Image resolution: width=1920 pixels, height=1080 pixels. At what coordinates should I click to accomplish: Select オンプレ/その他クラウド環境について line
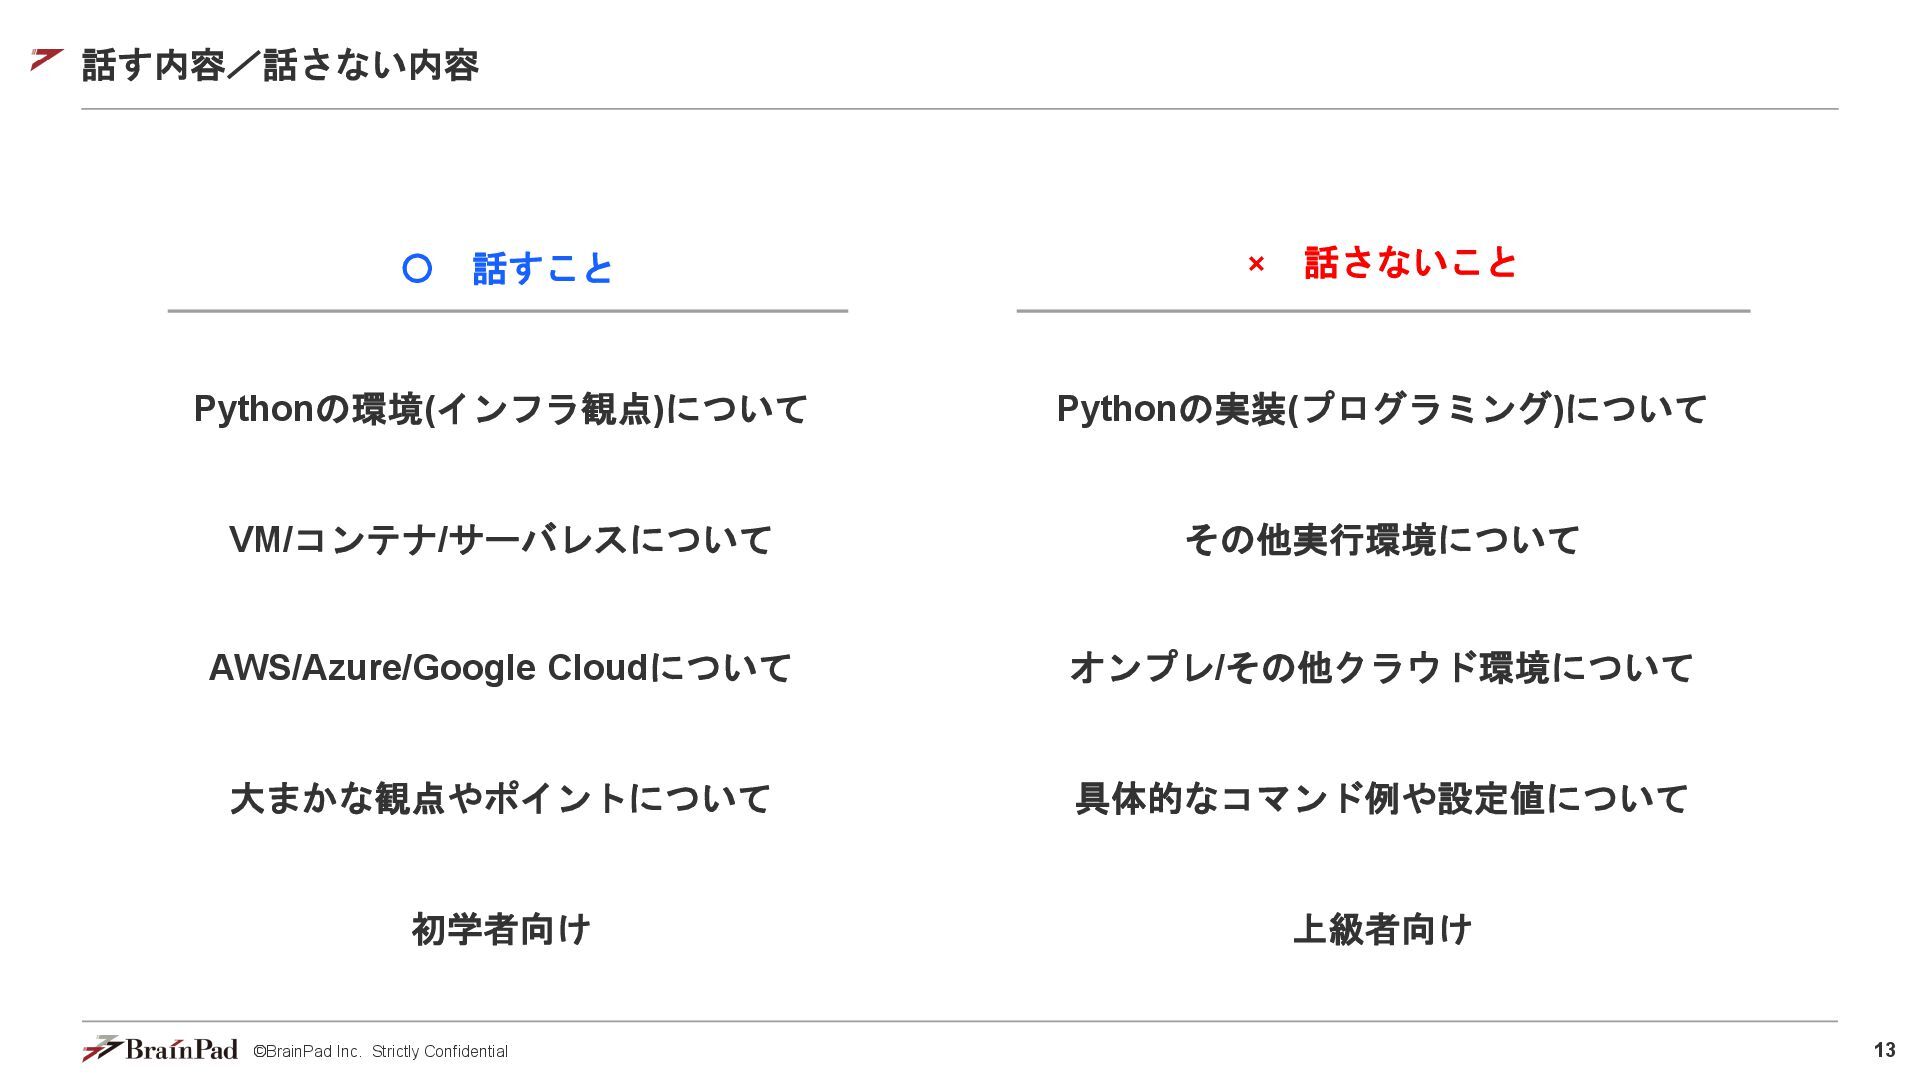click(x=1382, y=668)
